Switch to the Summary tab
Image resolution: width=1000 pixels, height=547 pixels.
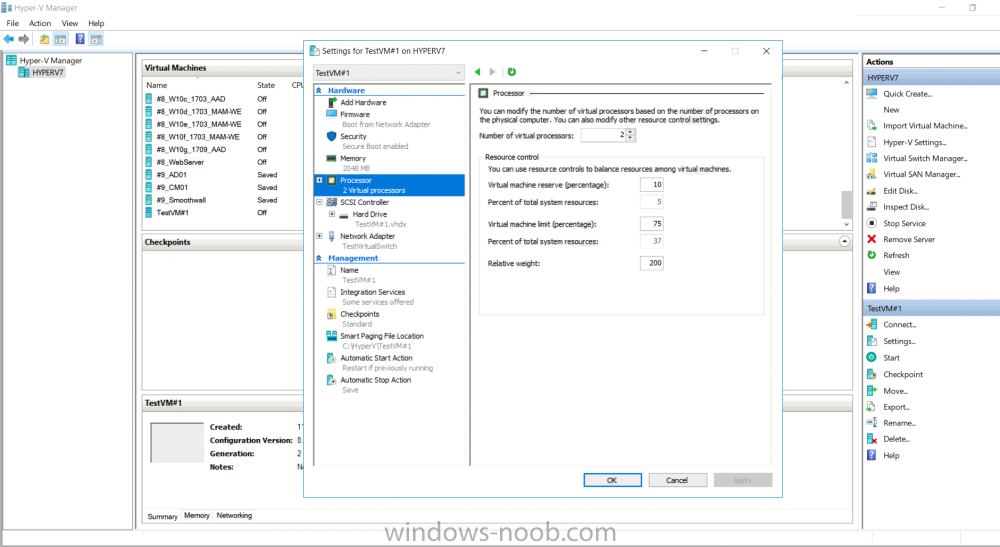163,516
